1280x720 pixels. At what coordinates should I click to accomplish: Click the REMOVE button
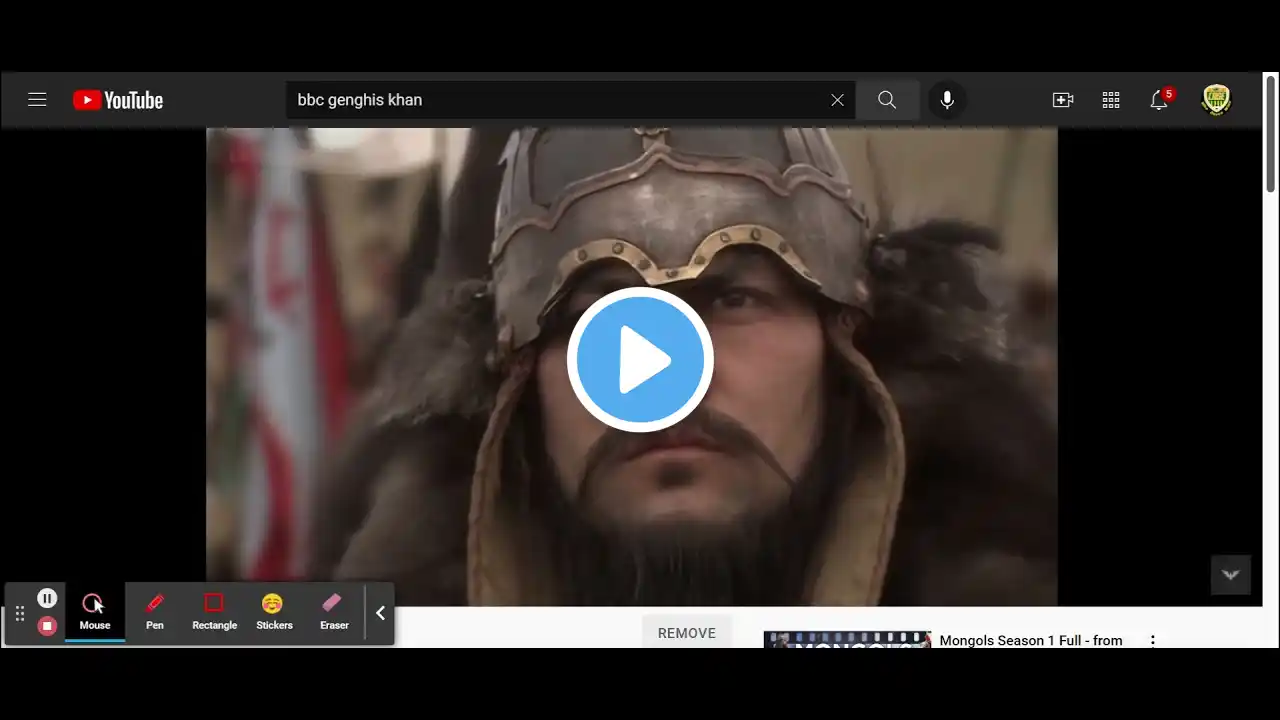click(x=687, y=633)
